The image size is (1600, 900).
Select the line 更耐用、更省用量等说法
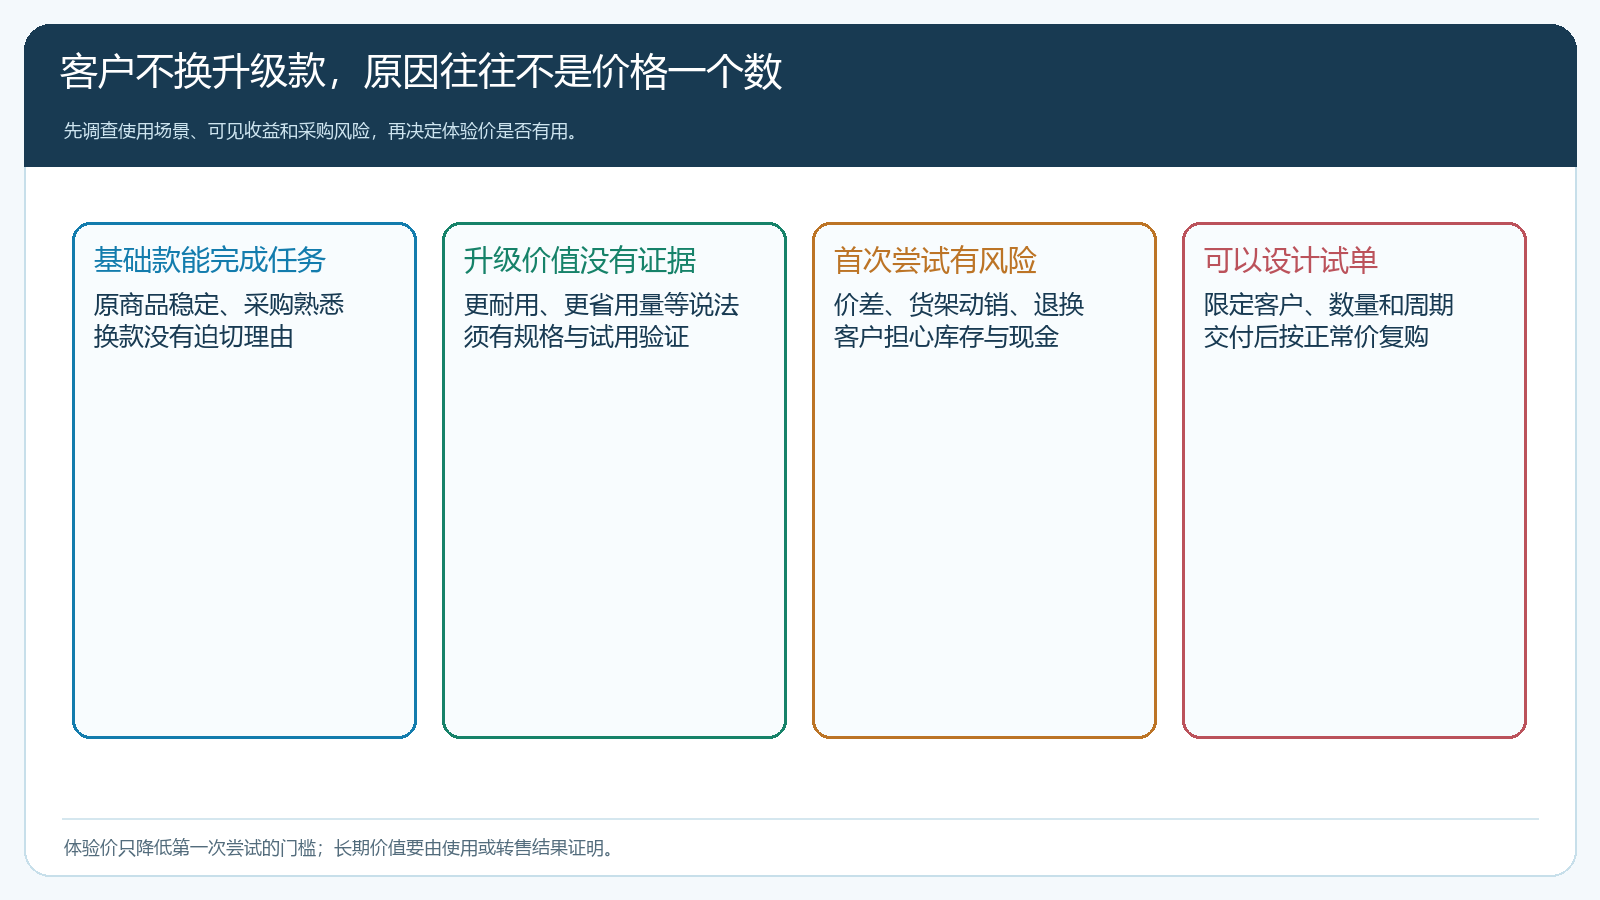601,305
